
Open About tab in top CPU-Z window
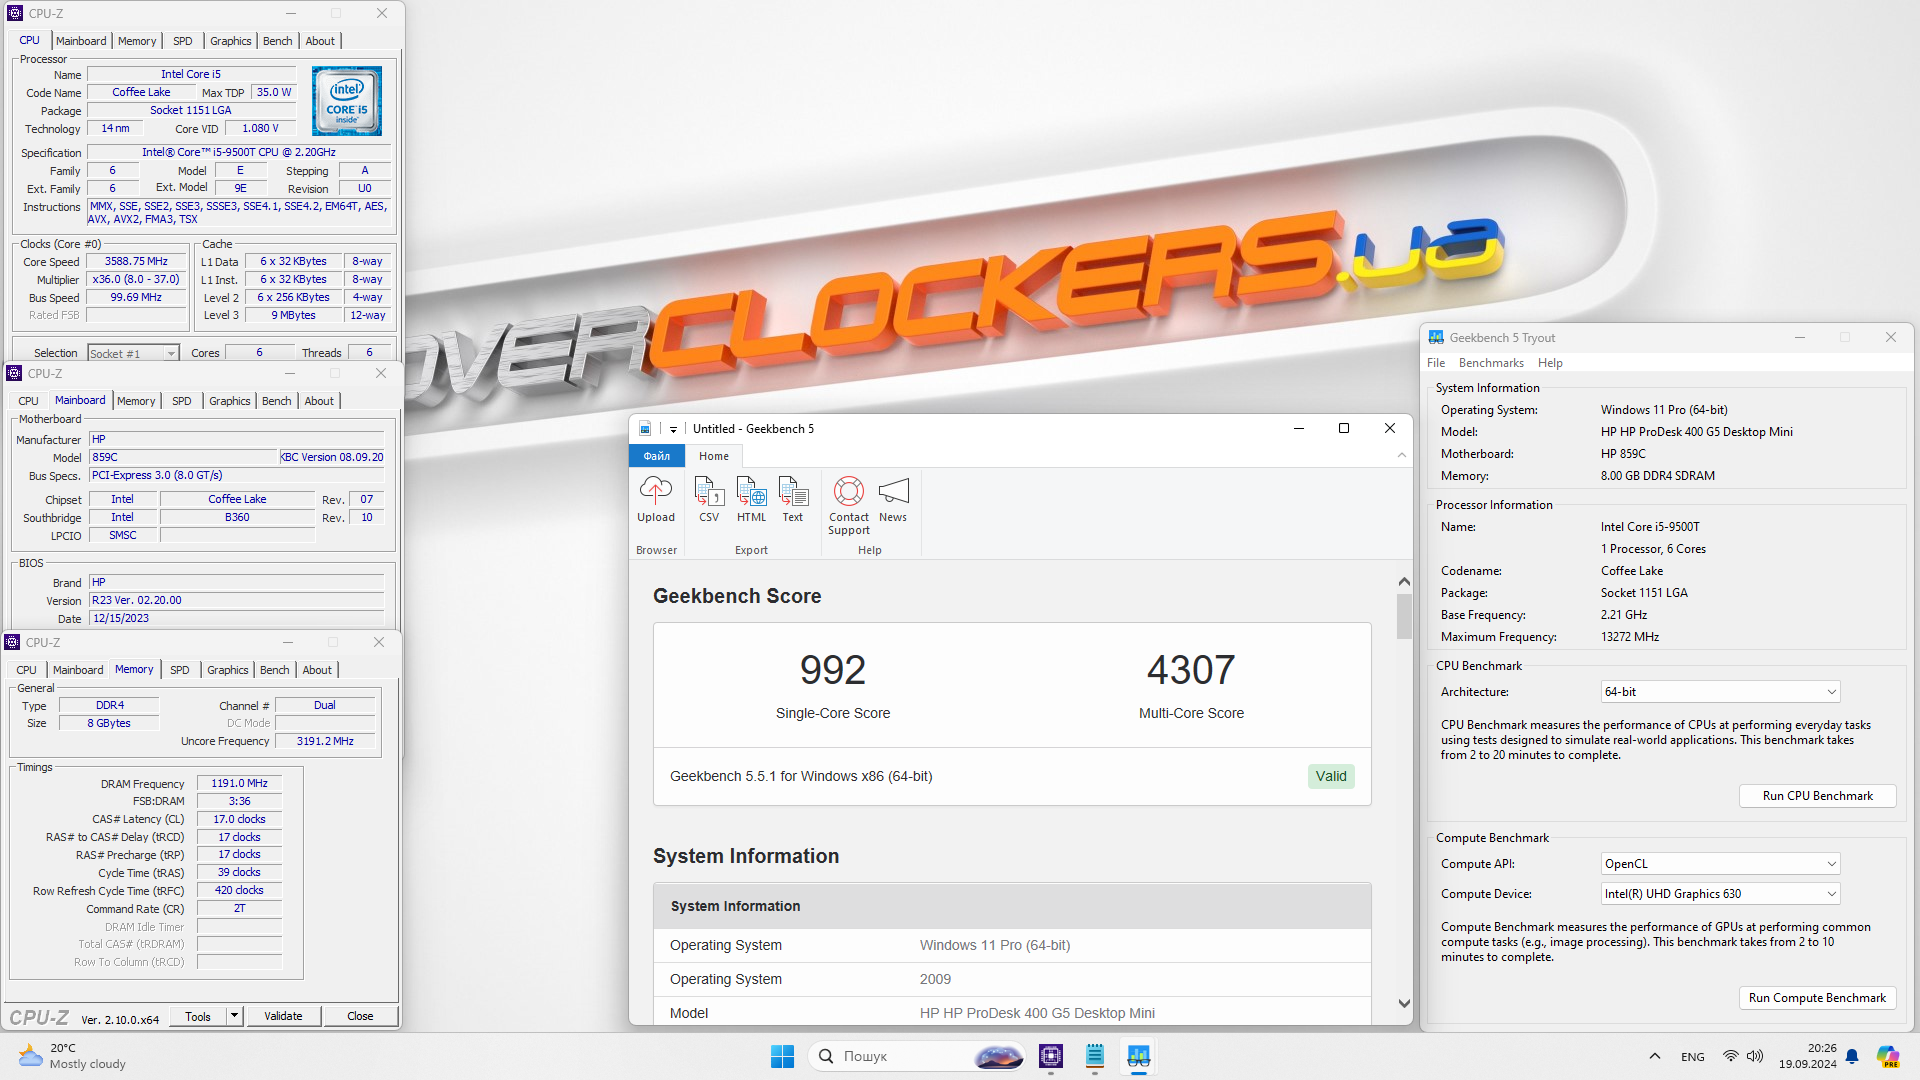pyautogui.click(x=320, y=41)
